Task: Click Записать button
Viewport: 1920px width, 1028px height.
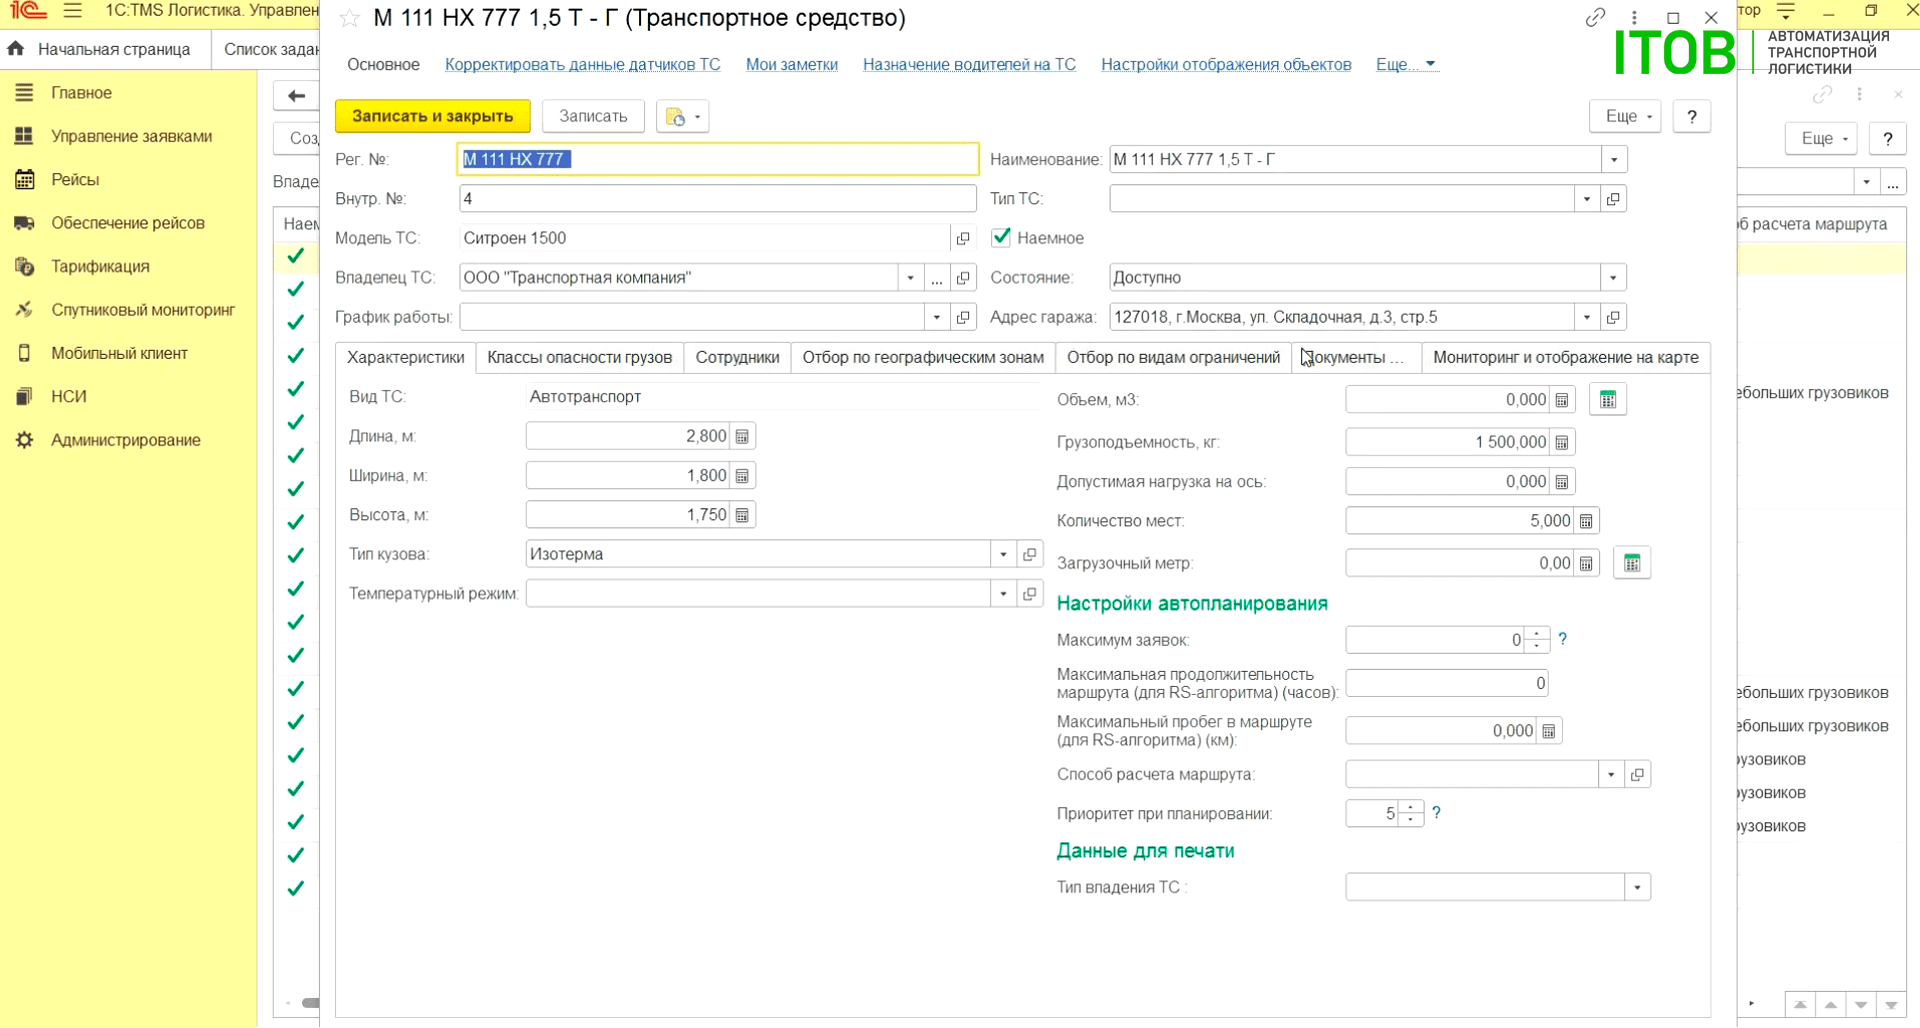Action: click(x=593, y=116)
